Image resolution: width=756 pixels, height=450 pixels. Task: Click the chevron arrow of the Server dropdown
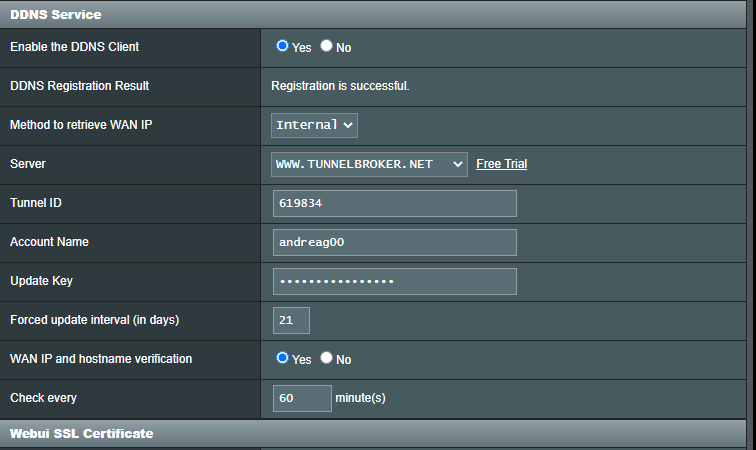(458, 164)
